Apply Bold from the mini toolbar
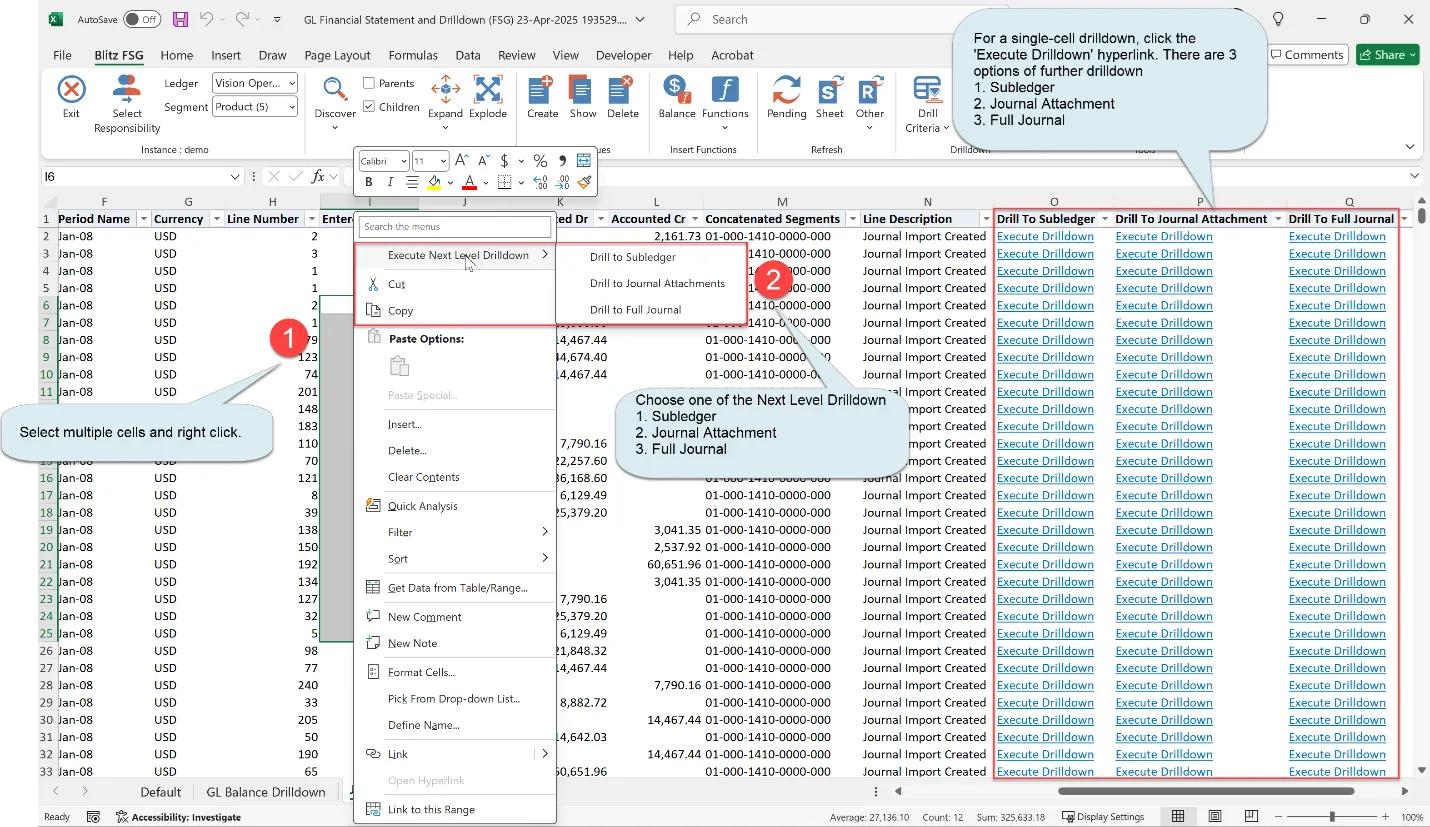 click(369, 182)
